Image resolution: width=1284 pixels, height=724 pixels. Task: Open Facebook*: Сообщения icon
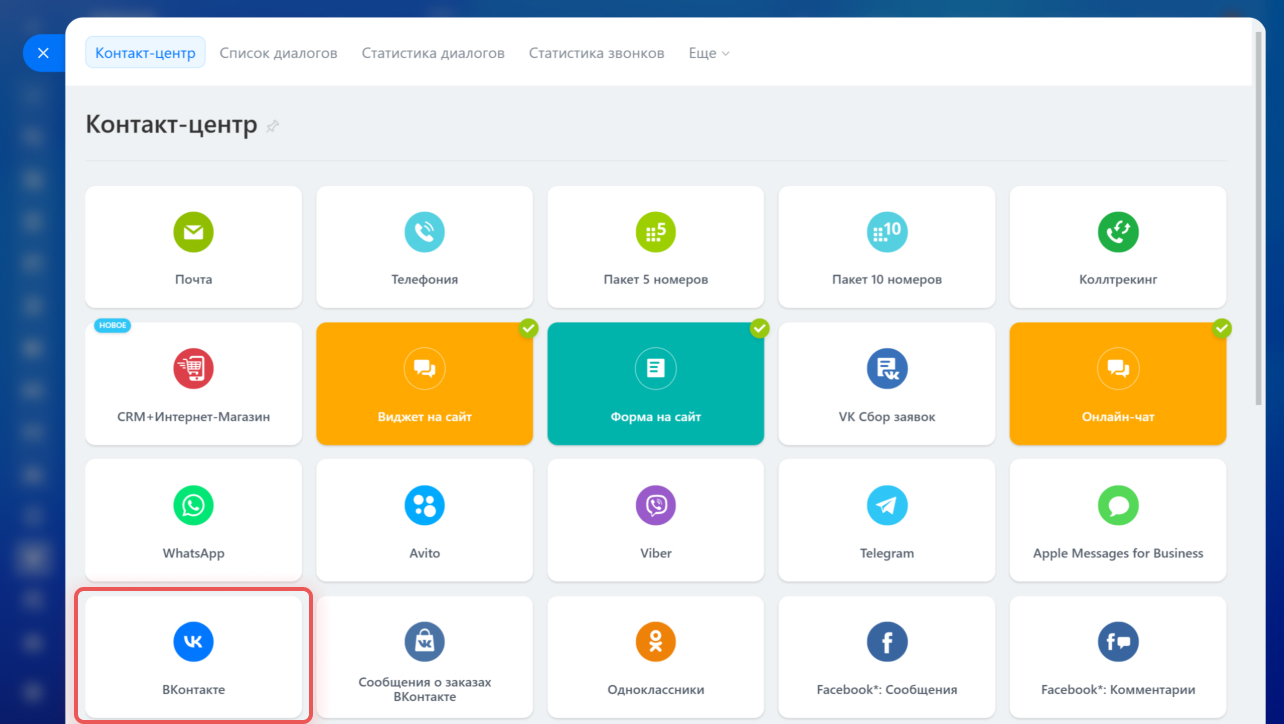pyautogui.click(x=887, y=642)
